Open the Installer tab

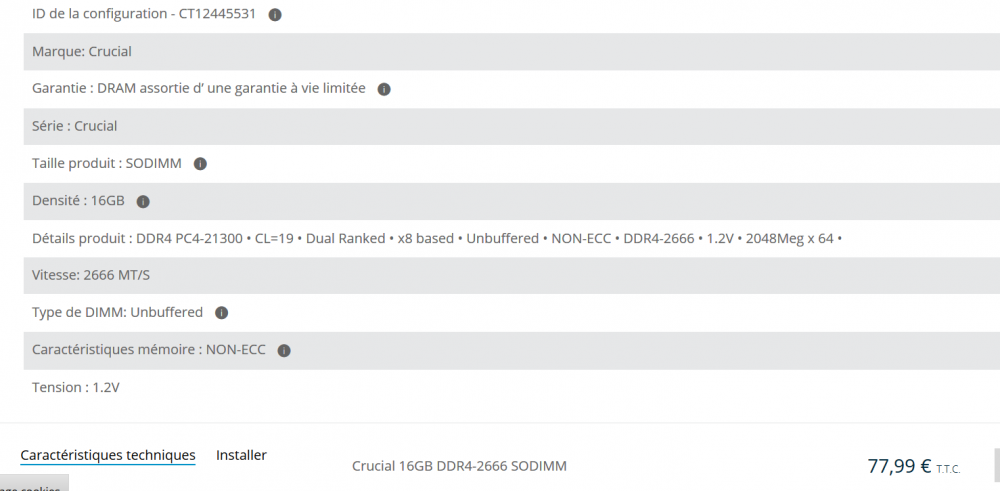tap(241, 455)
